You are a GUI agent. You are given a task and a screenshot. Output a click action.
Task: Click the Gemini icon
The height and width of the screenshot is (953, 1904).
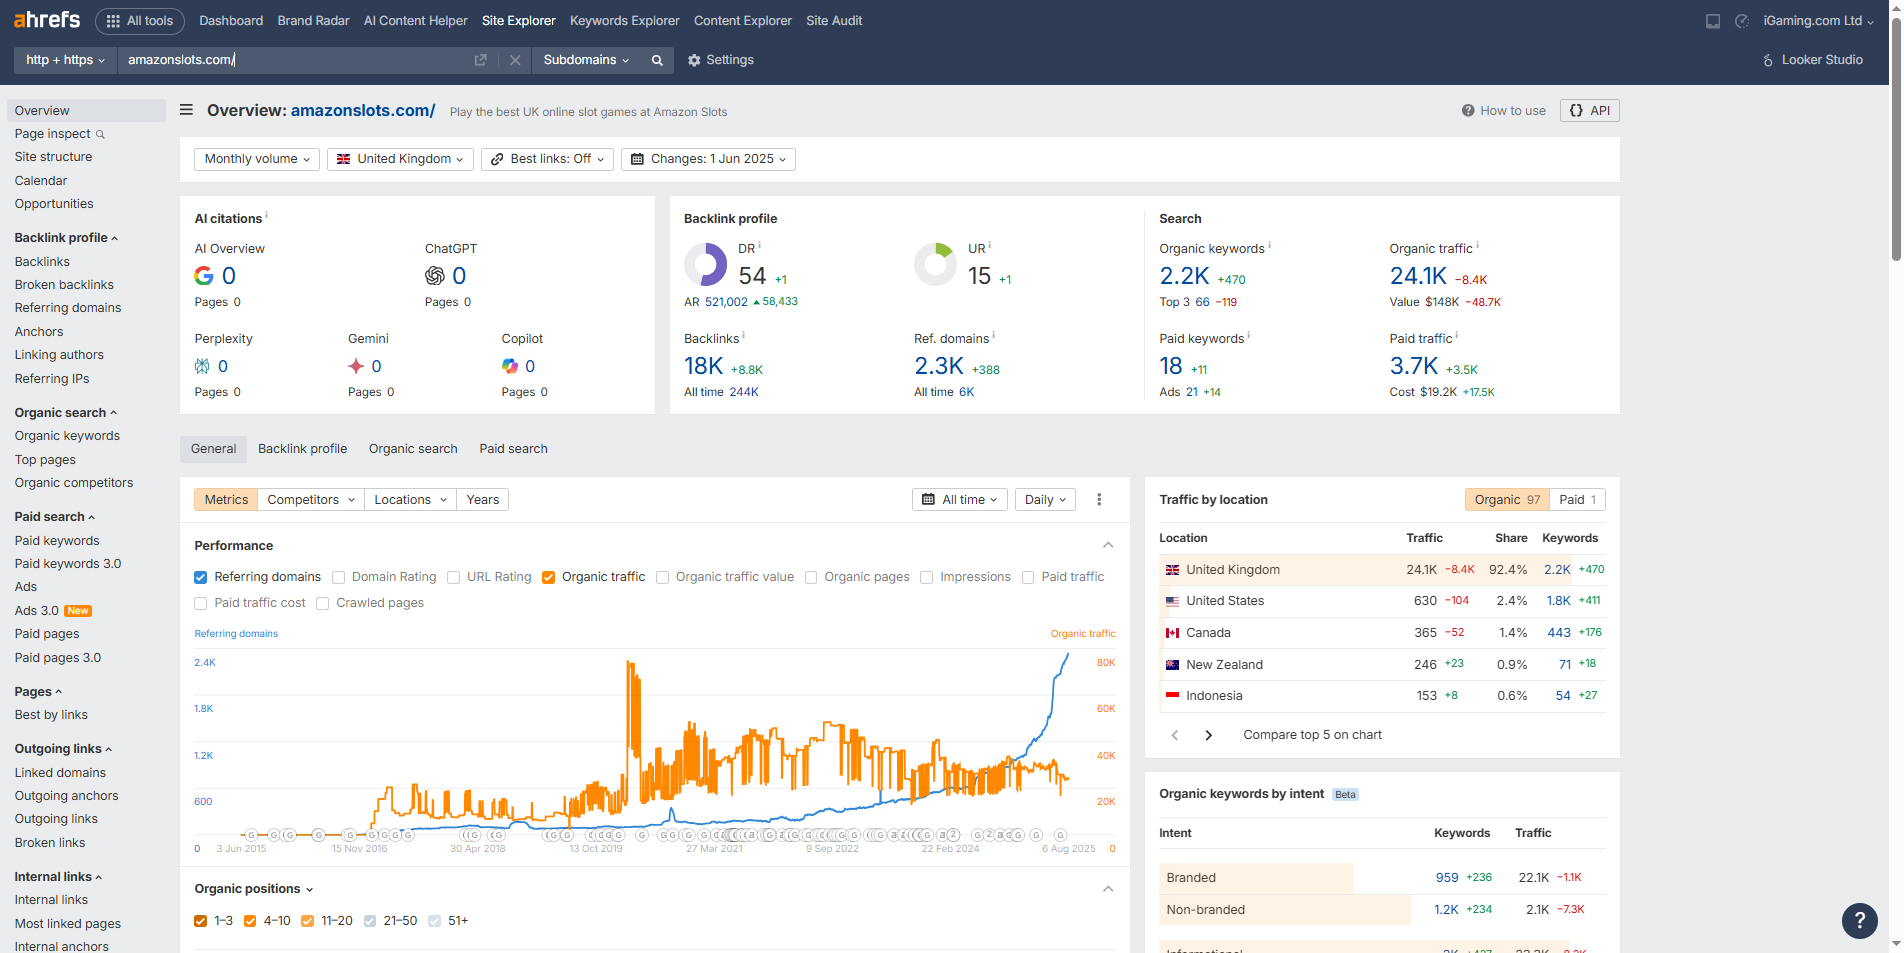(356, 366)
